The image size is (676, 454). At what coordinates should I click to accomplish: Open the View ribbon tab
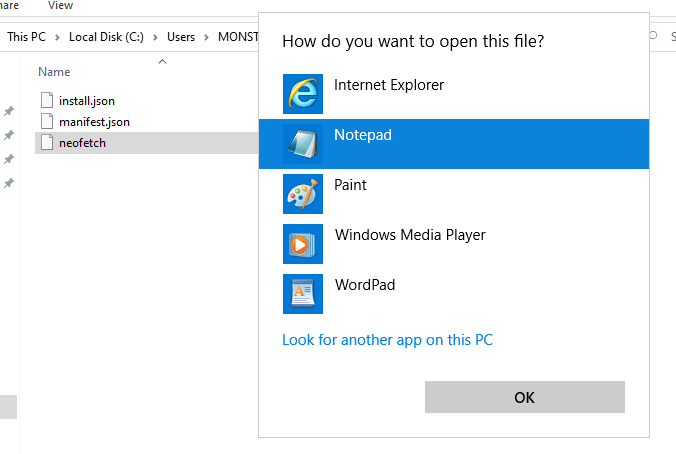60,6
